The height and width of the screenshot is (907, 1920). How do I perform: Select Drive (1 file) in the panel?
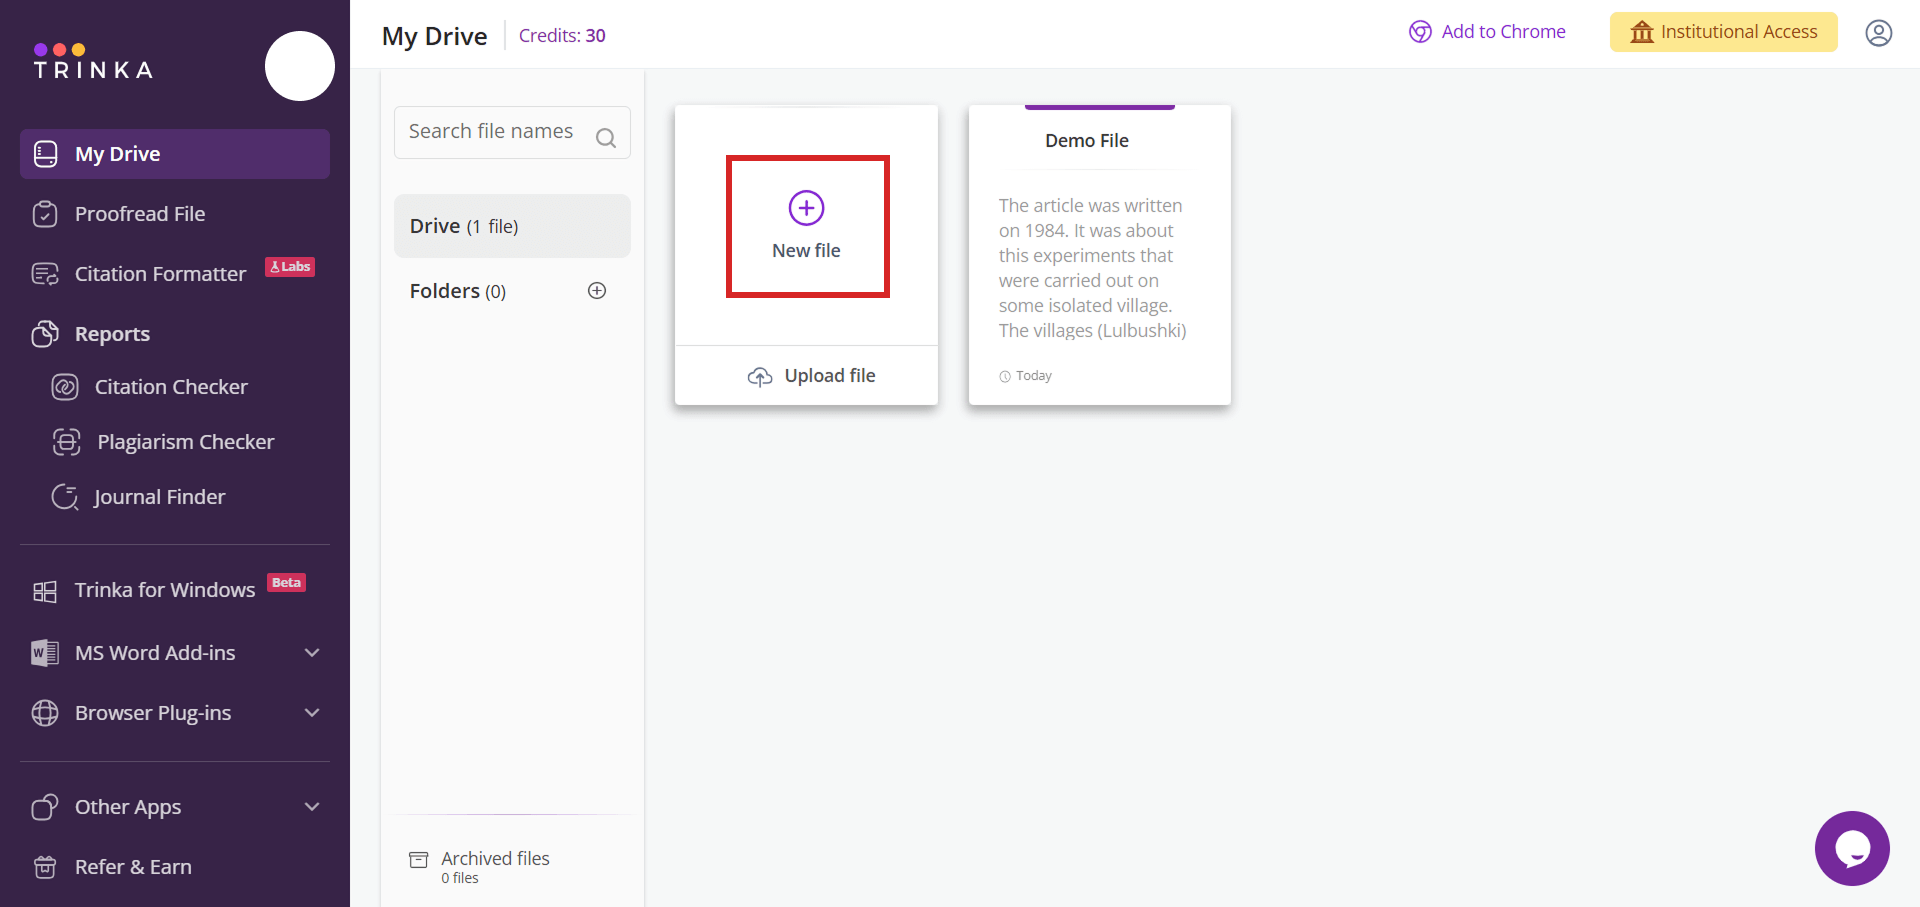pyautogui.click(x=512, y=226)
